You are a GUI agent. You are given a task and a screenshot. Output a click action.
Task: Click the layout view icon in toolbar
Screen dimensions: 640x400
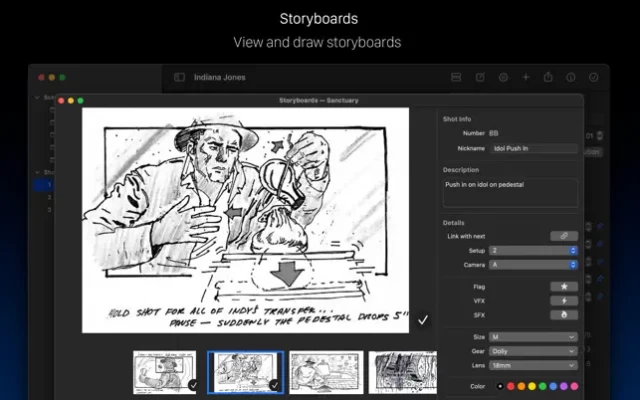[456, 77]
